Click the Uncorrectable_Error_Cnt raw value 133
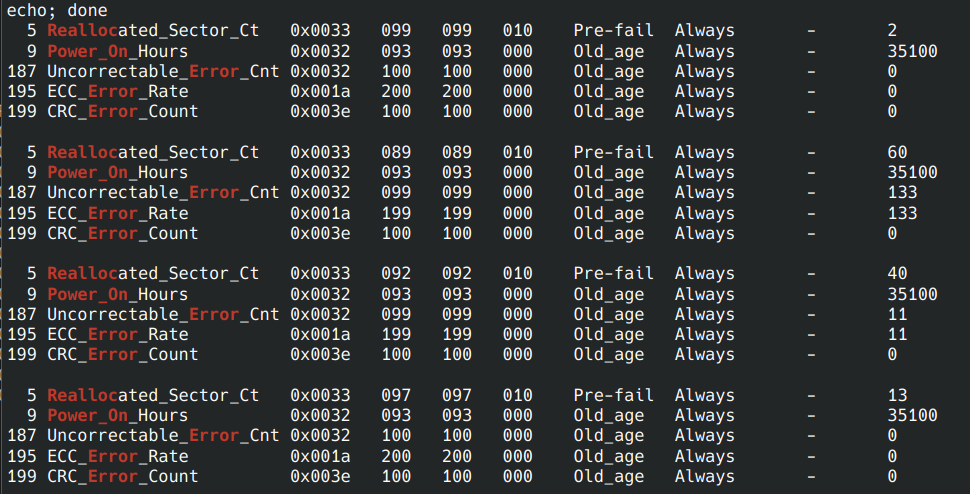Screen dimensions: 970x494 902,192
